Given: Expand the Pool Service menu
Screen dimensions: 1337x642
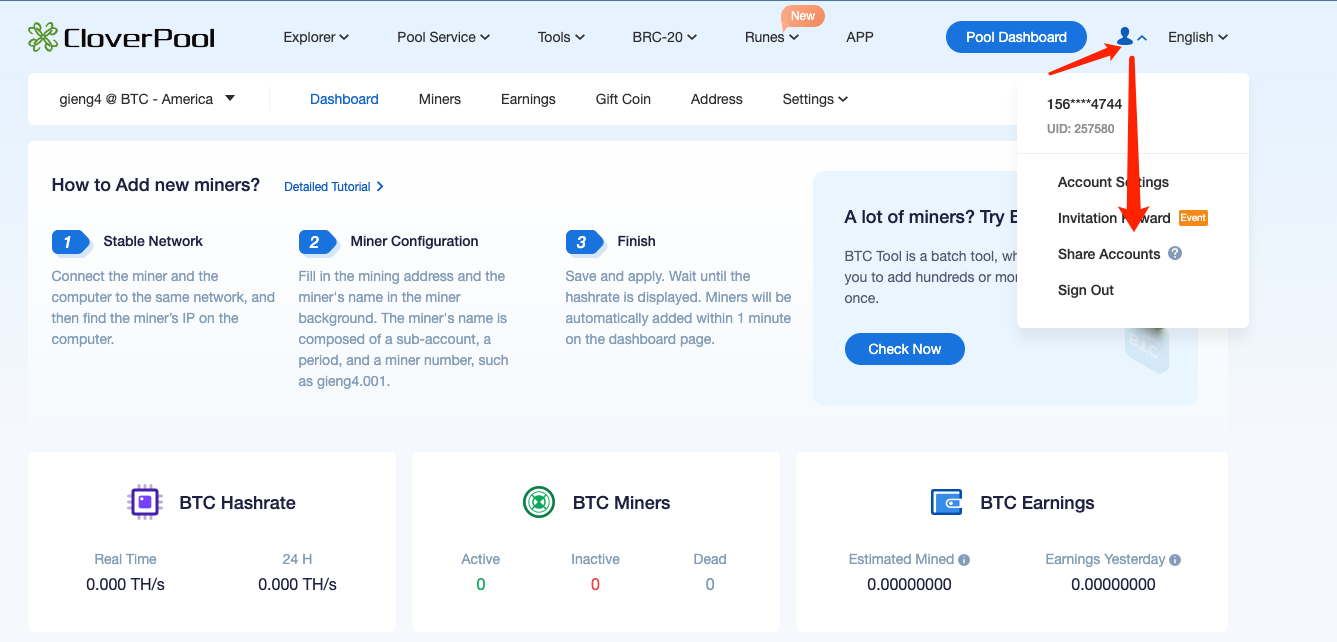Looking at the screenshot, I should point(444,38).
